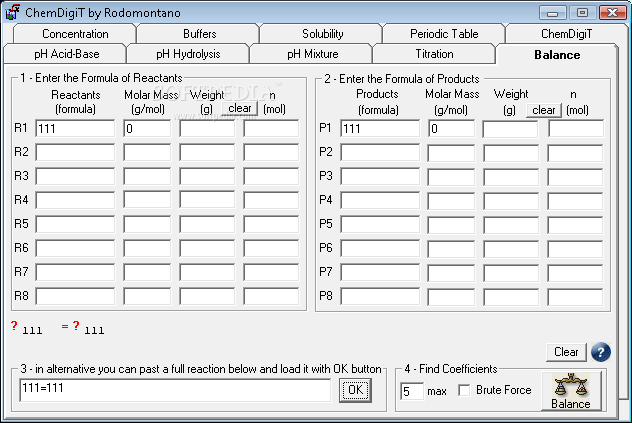
Task: Click the R8 mol field
Action: point(271,296)
